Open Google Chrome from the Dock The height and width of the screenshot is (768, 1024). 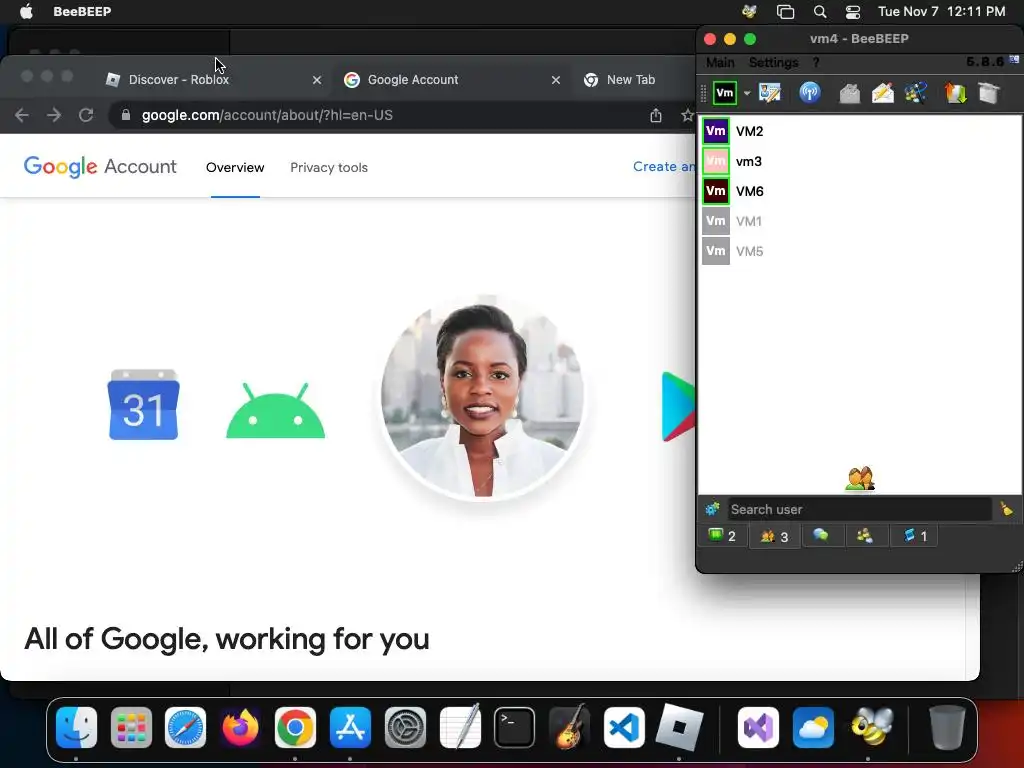tap(295, 728)
